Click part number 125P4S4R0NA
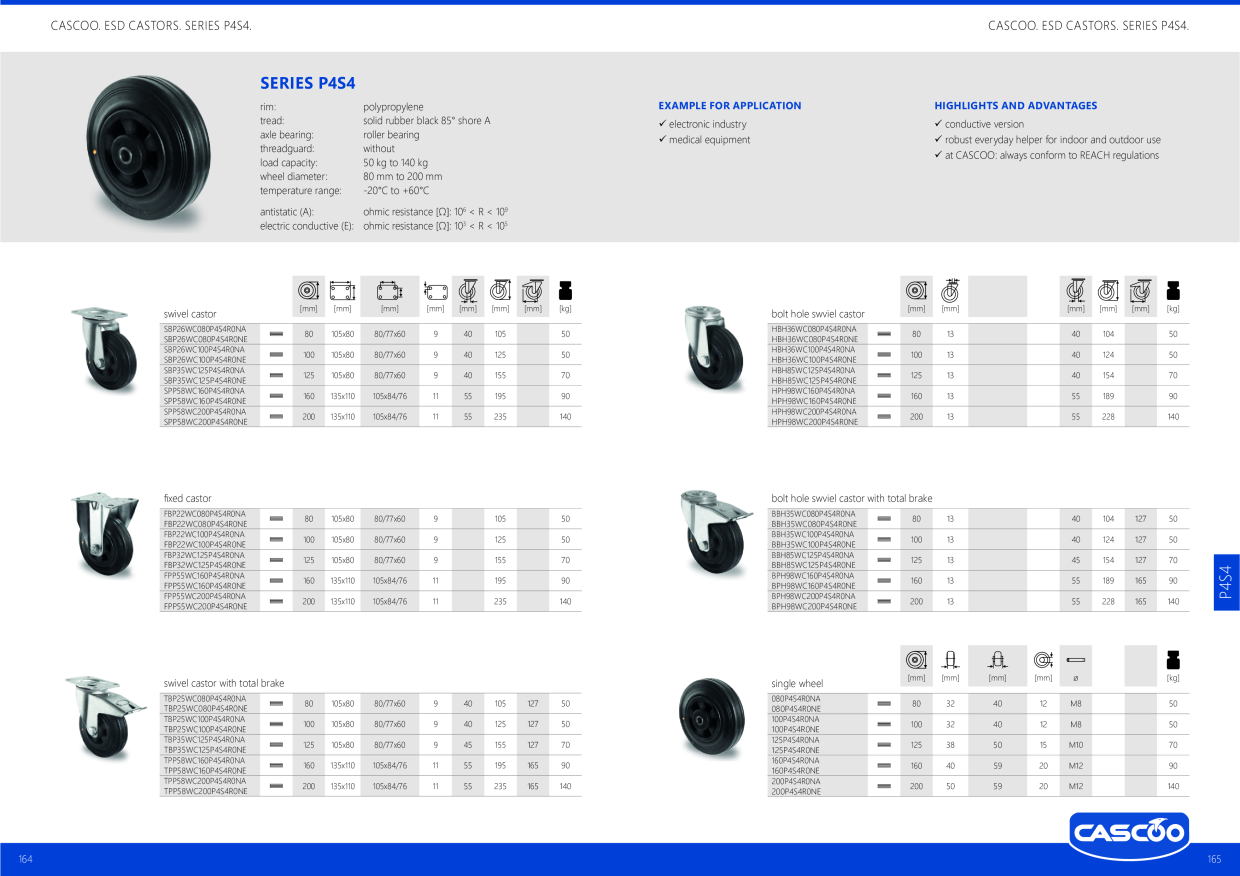The image size is (1240, 876). point(796,740)
